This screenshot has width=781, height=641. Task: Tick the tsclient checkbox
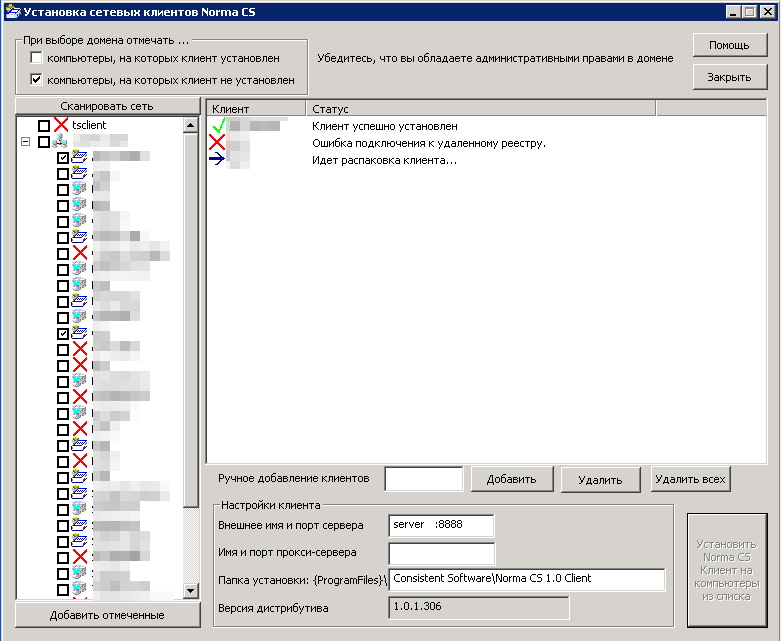(44, 126)
